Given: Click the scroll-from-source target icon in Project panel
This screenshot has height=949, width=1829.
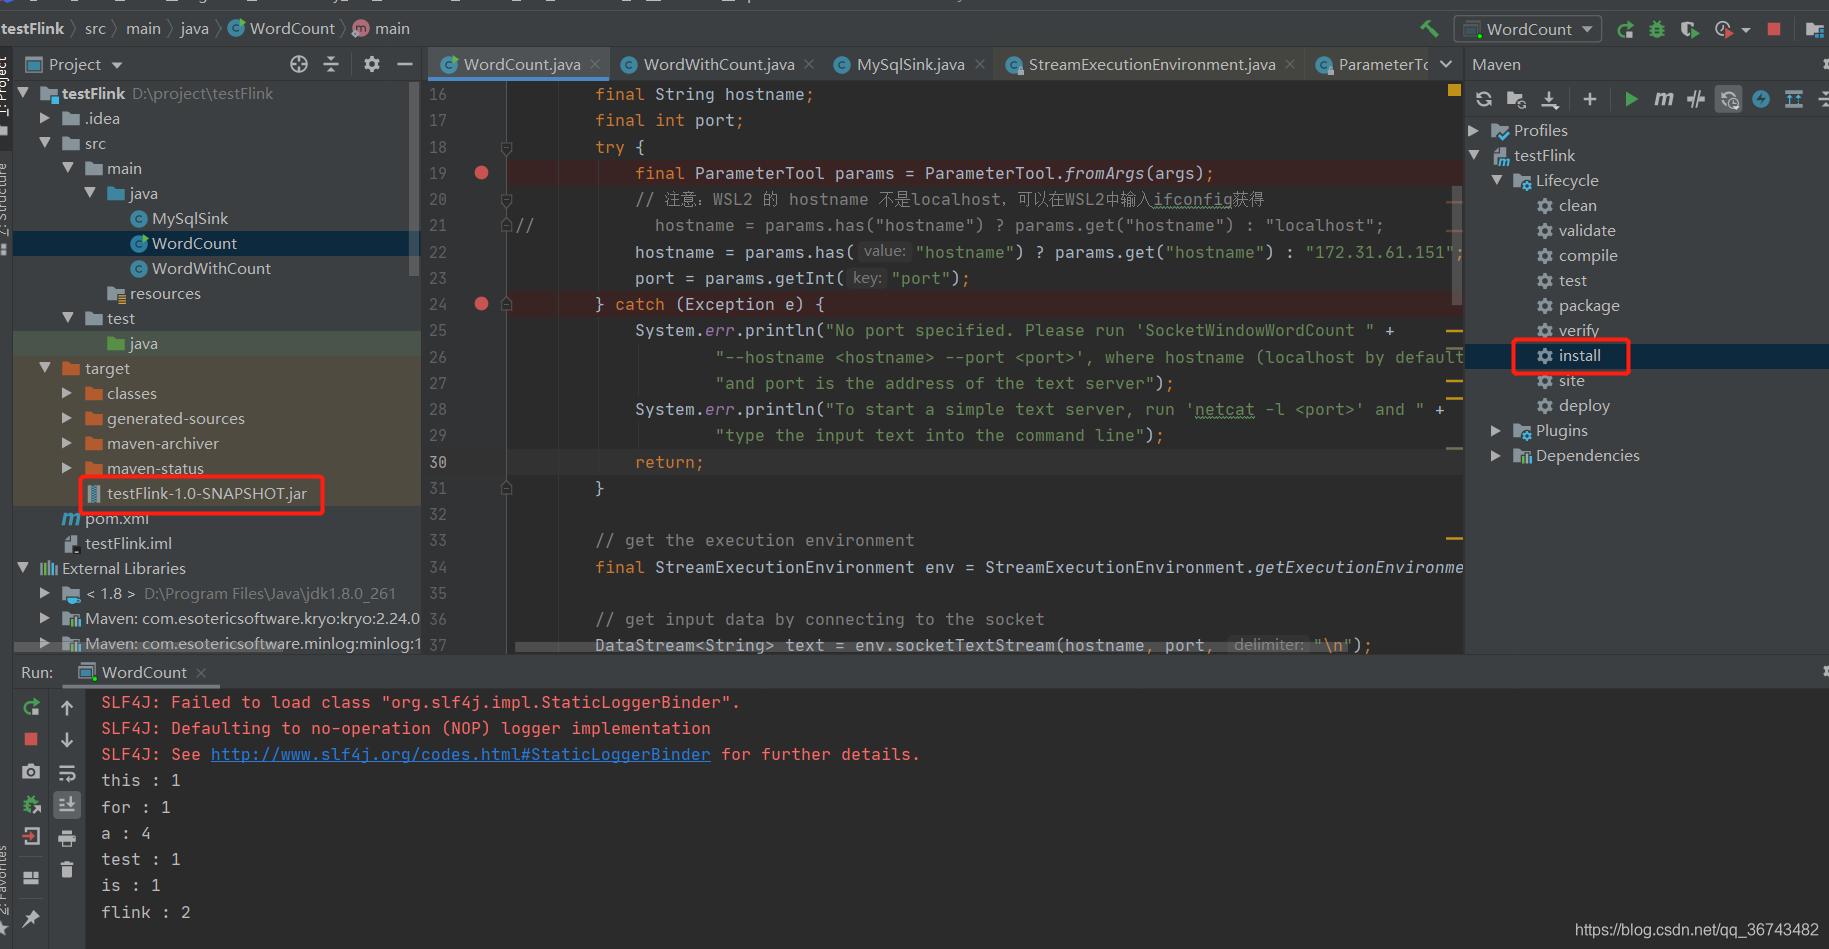Looking at the screenshot, I should (299, 64).
